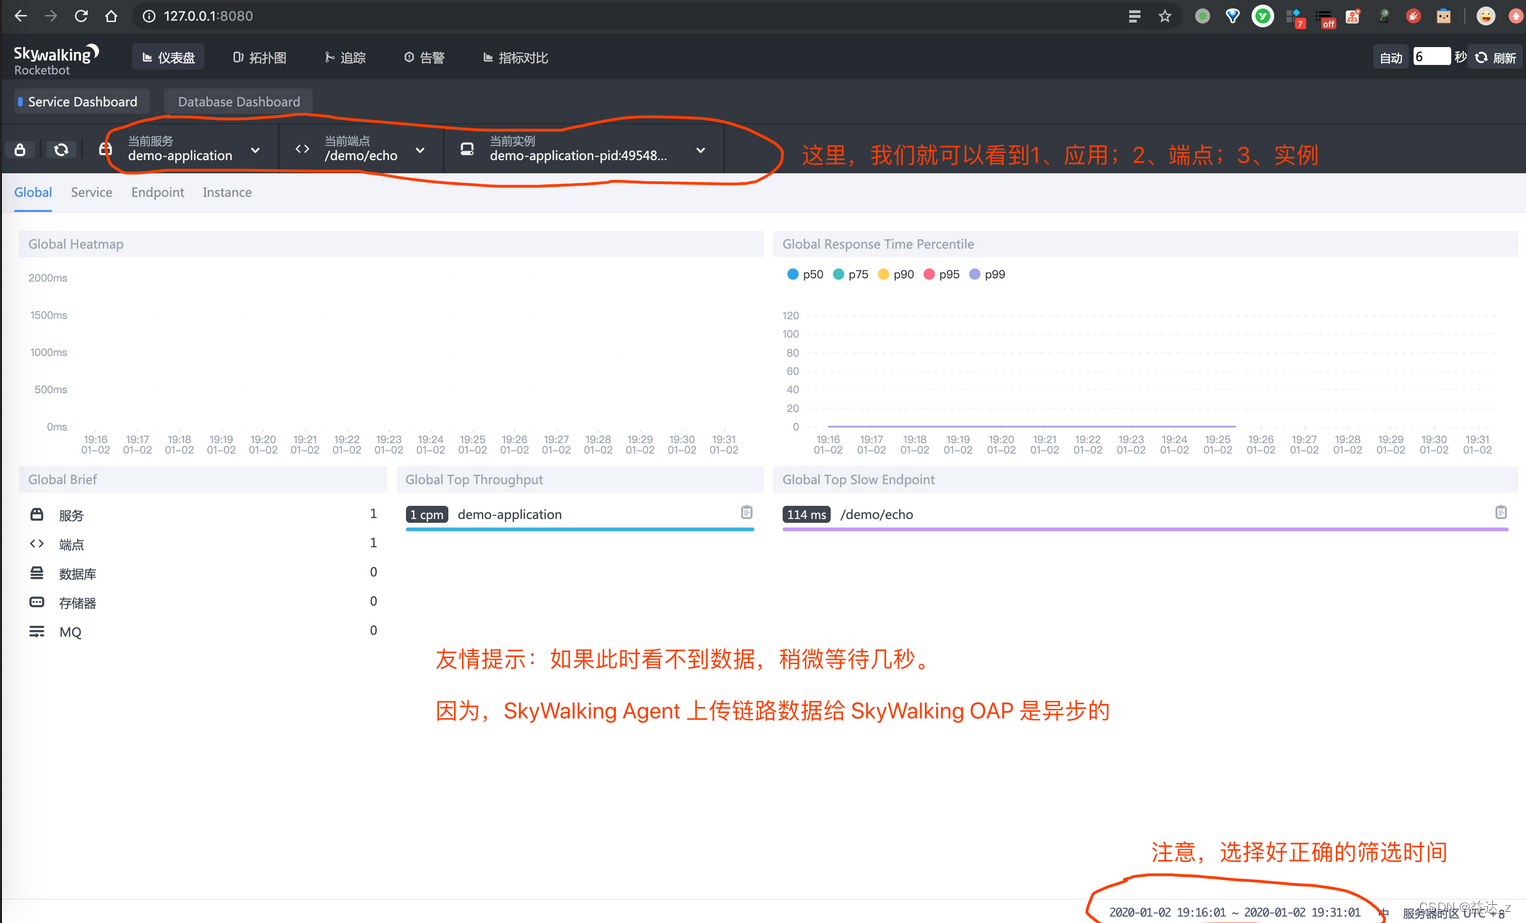Screen dimensions: 1526x923
Task: Click the 服务器时区 UTC +8 label
Action: pyautogui.click(x=1453, y=913)
